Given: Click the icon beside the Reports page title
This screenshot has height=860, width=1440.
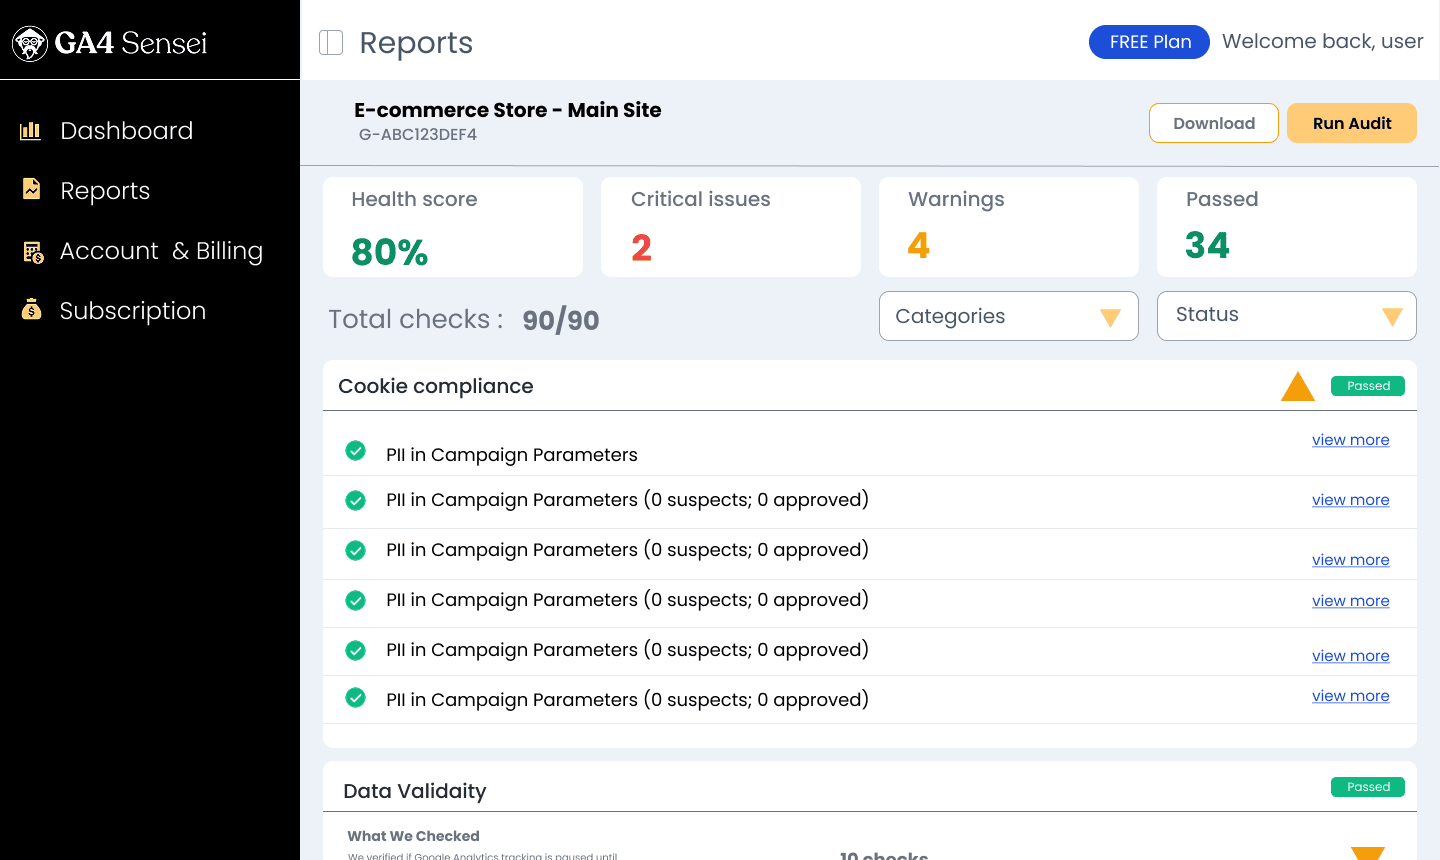Looking at the screenshot, I should click(x=330, y=42).
